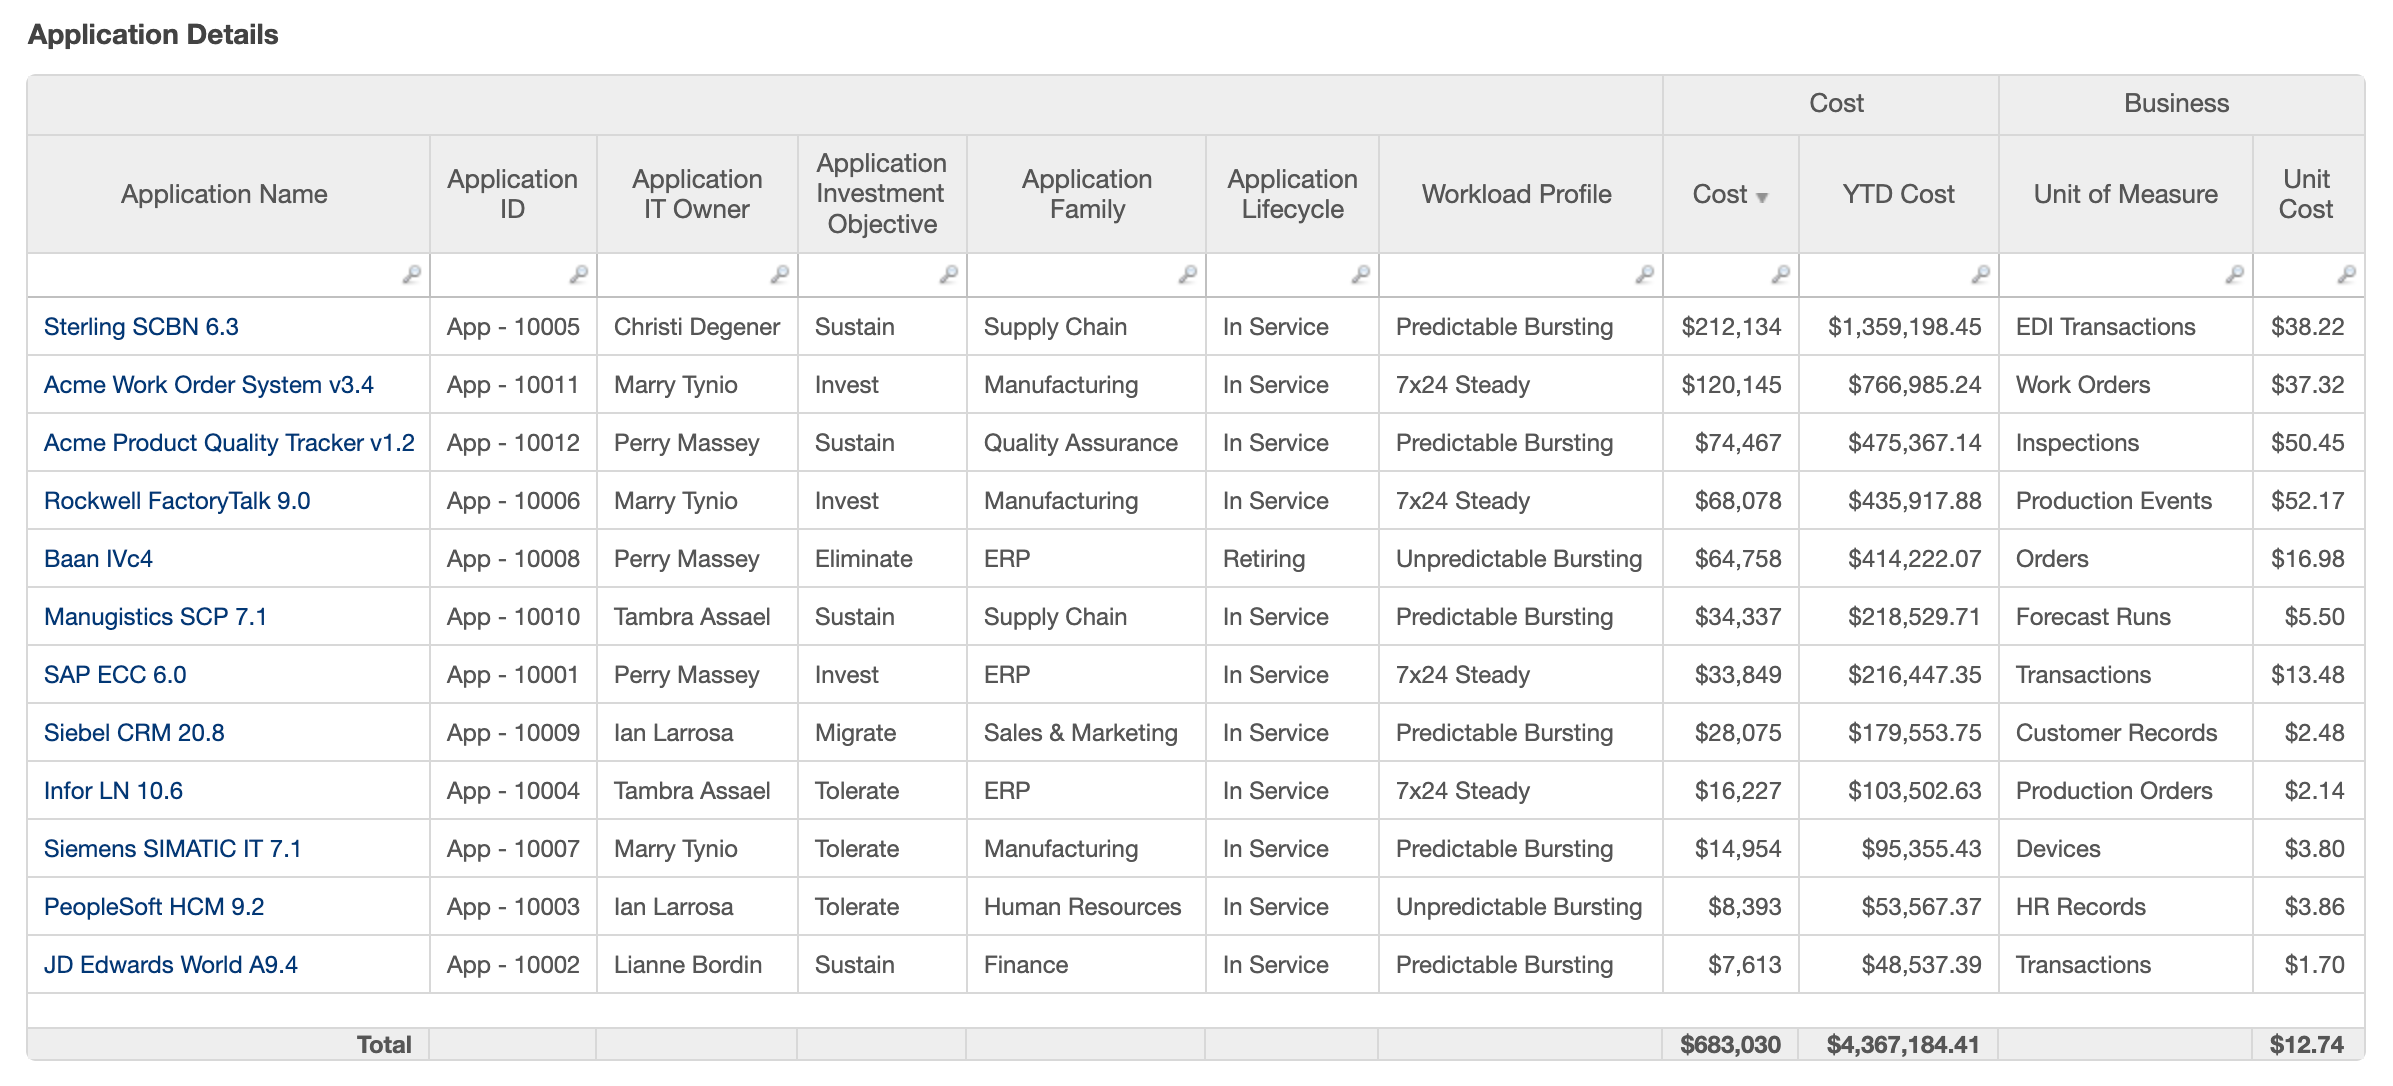Screen dimensions: 2393x1086
Task: Sort by the Application Name column header
Action: pyautogui.click(x=224, y=194)
